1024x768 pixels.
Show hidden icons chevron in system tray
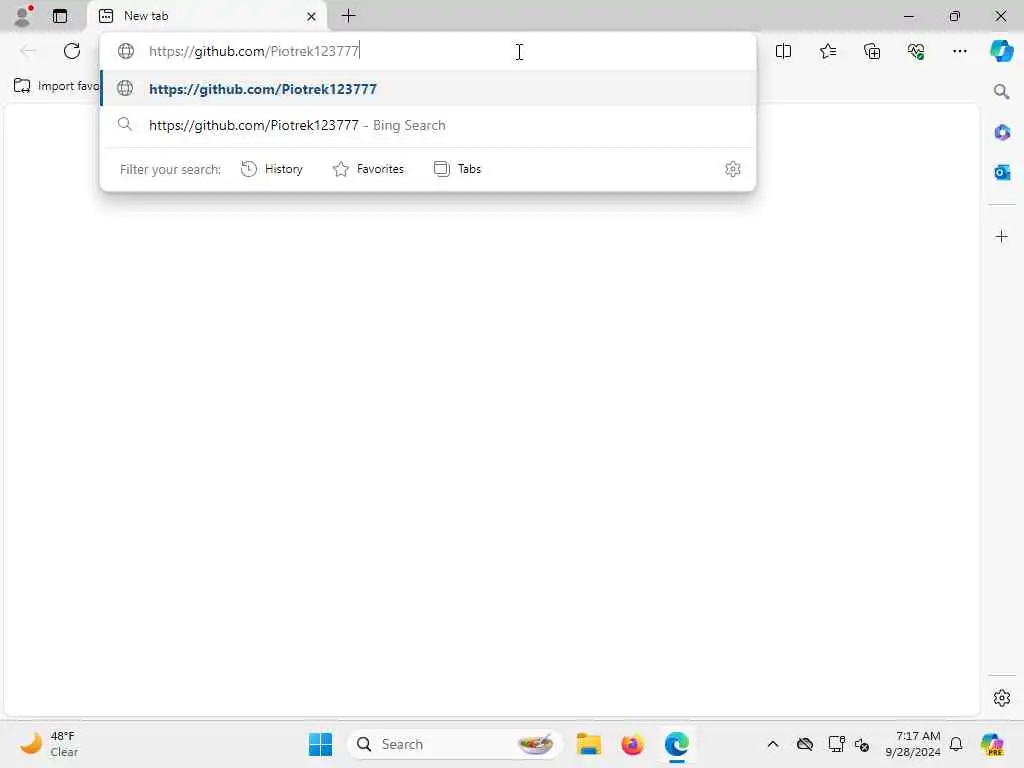773,744
